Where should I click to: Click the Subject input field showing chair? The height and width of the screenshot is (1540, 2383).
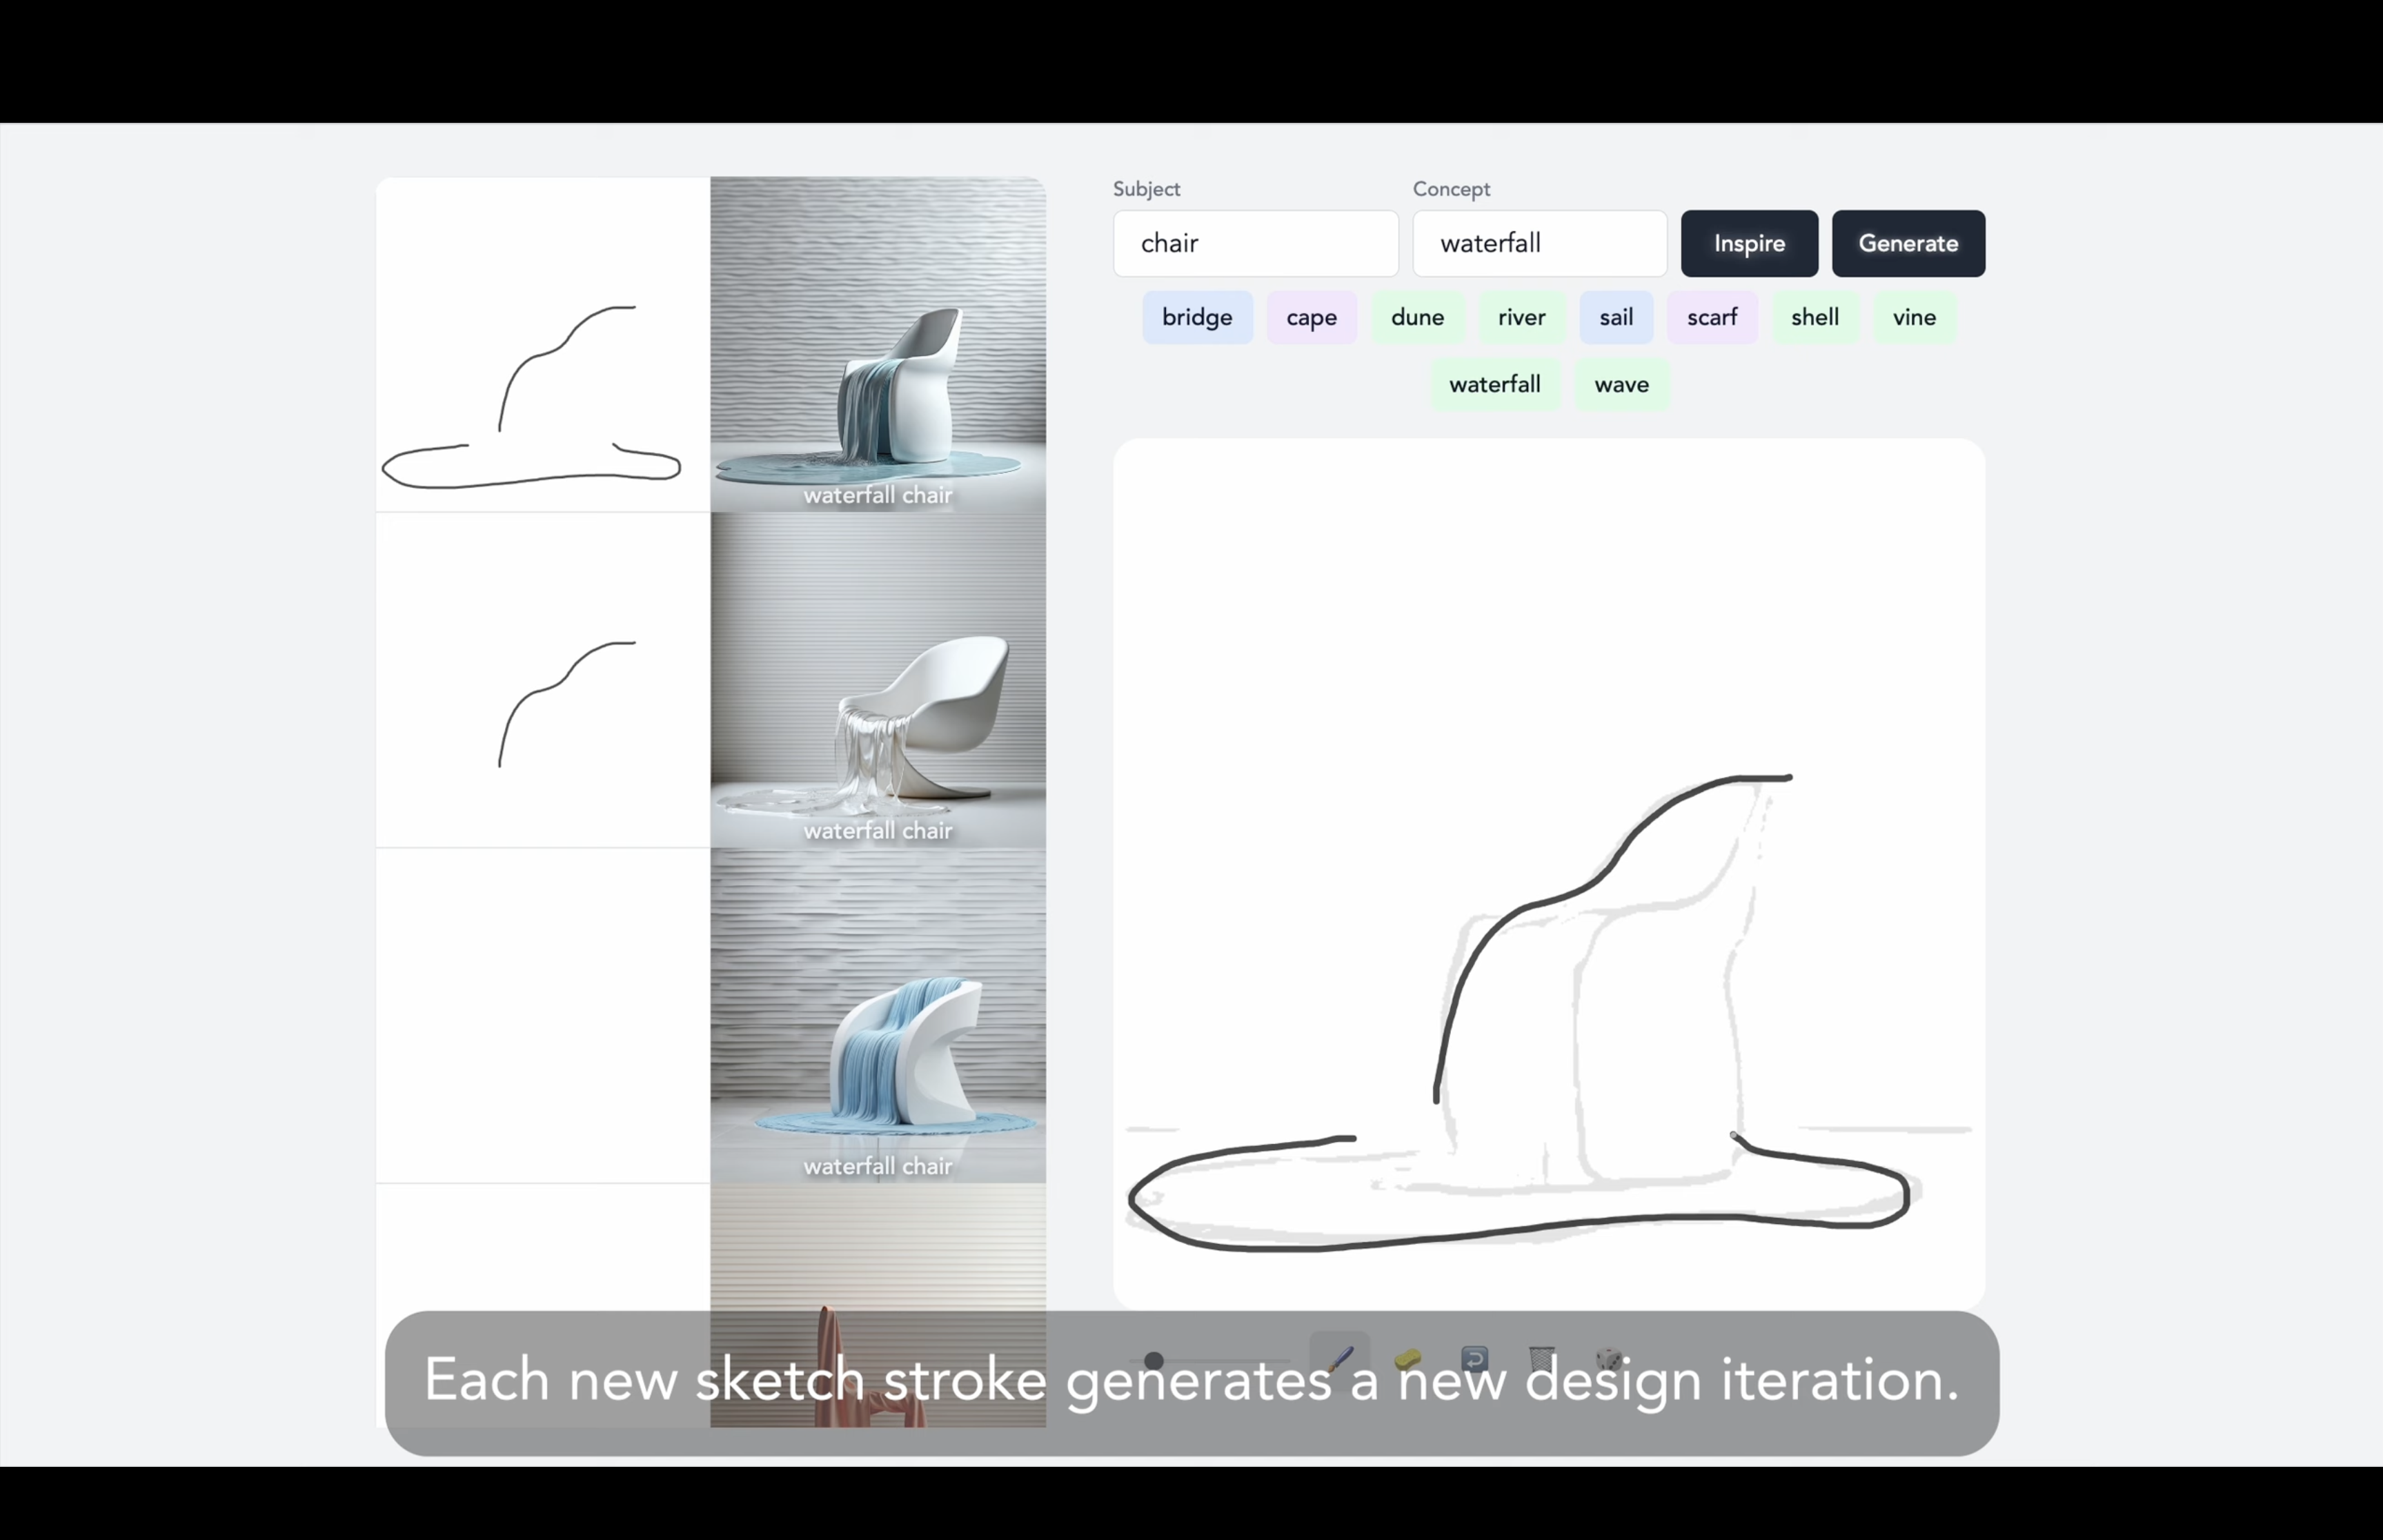click(1255, 243)
